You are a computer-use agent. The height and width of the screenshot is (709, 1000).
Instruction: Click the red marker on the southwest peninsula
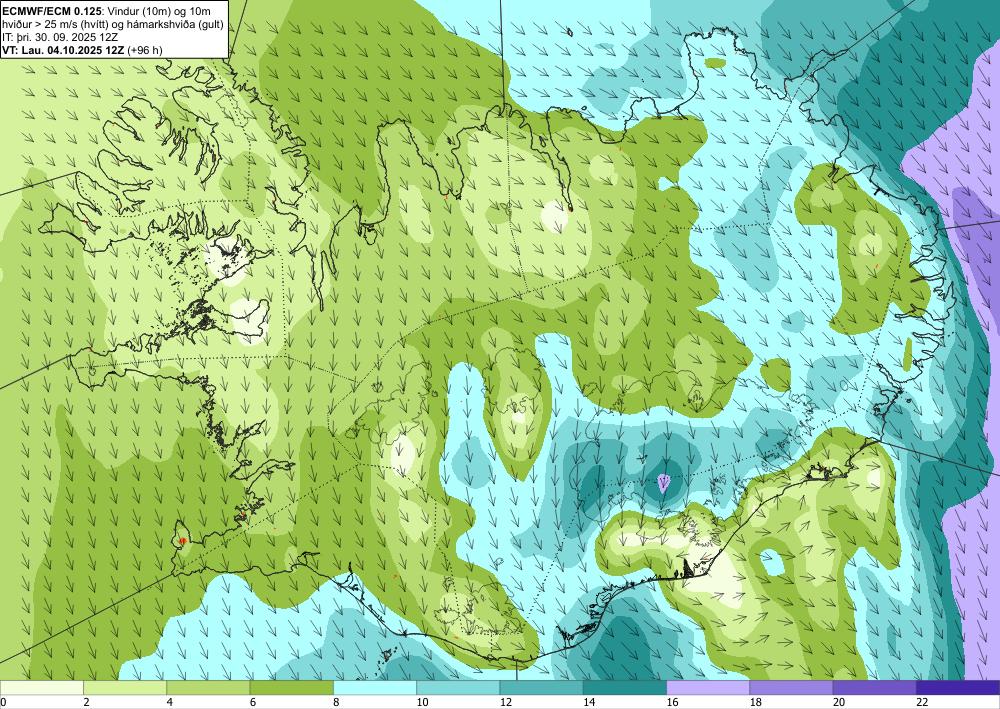point(182,541)
